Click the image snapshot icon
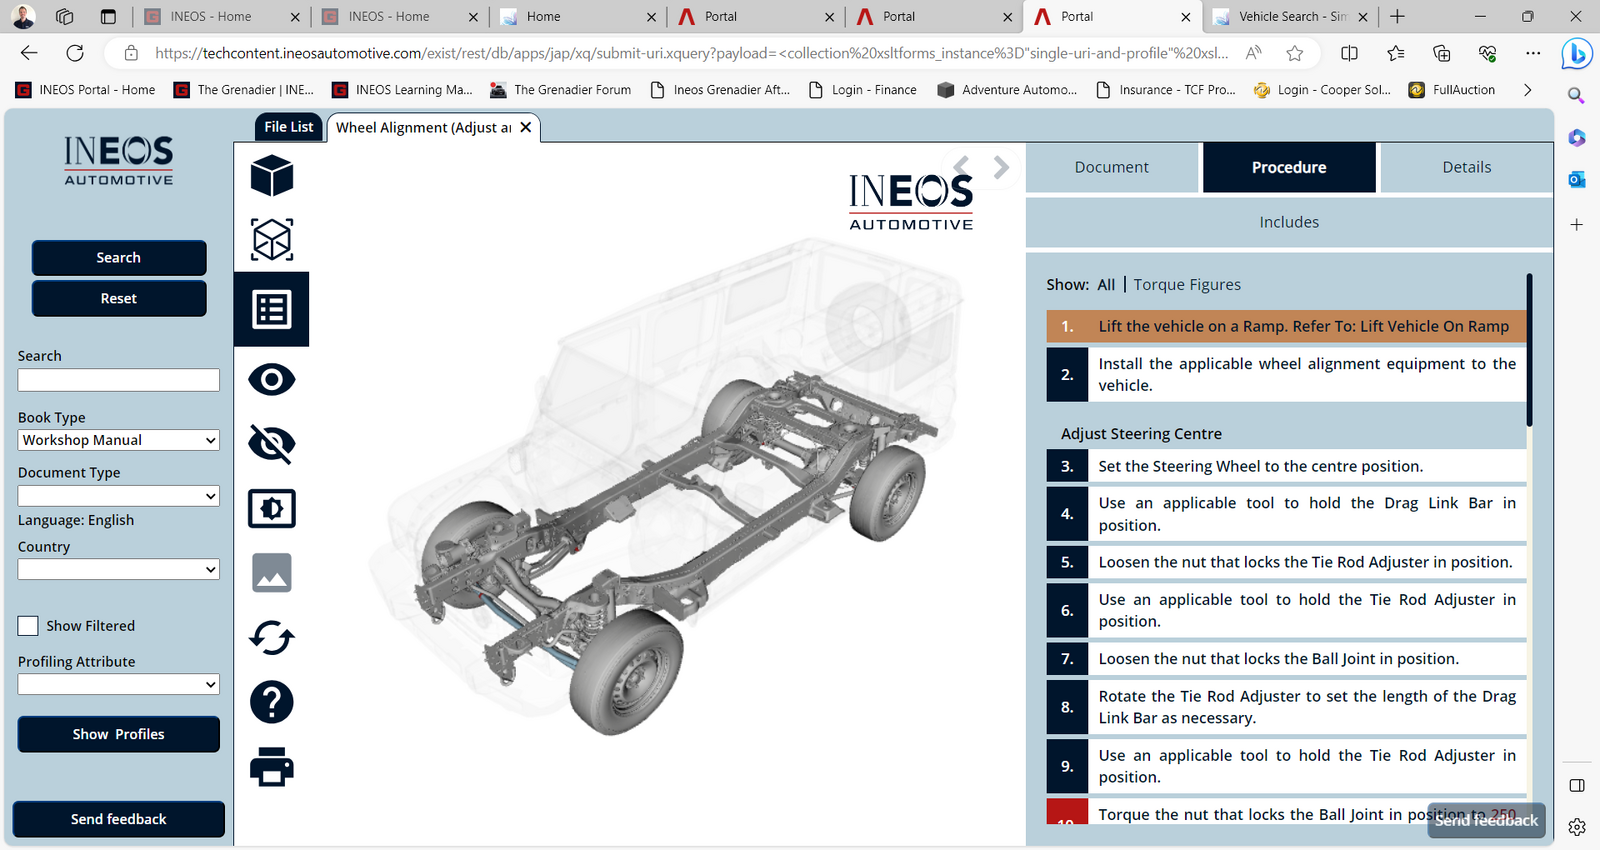 [272, 573]
